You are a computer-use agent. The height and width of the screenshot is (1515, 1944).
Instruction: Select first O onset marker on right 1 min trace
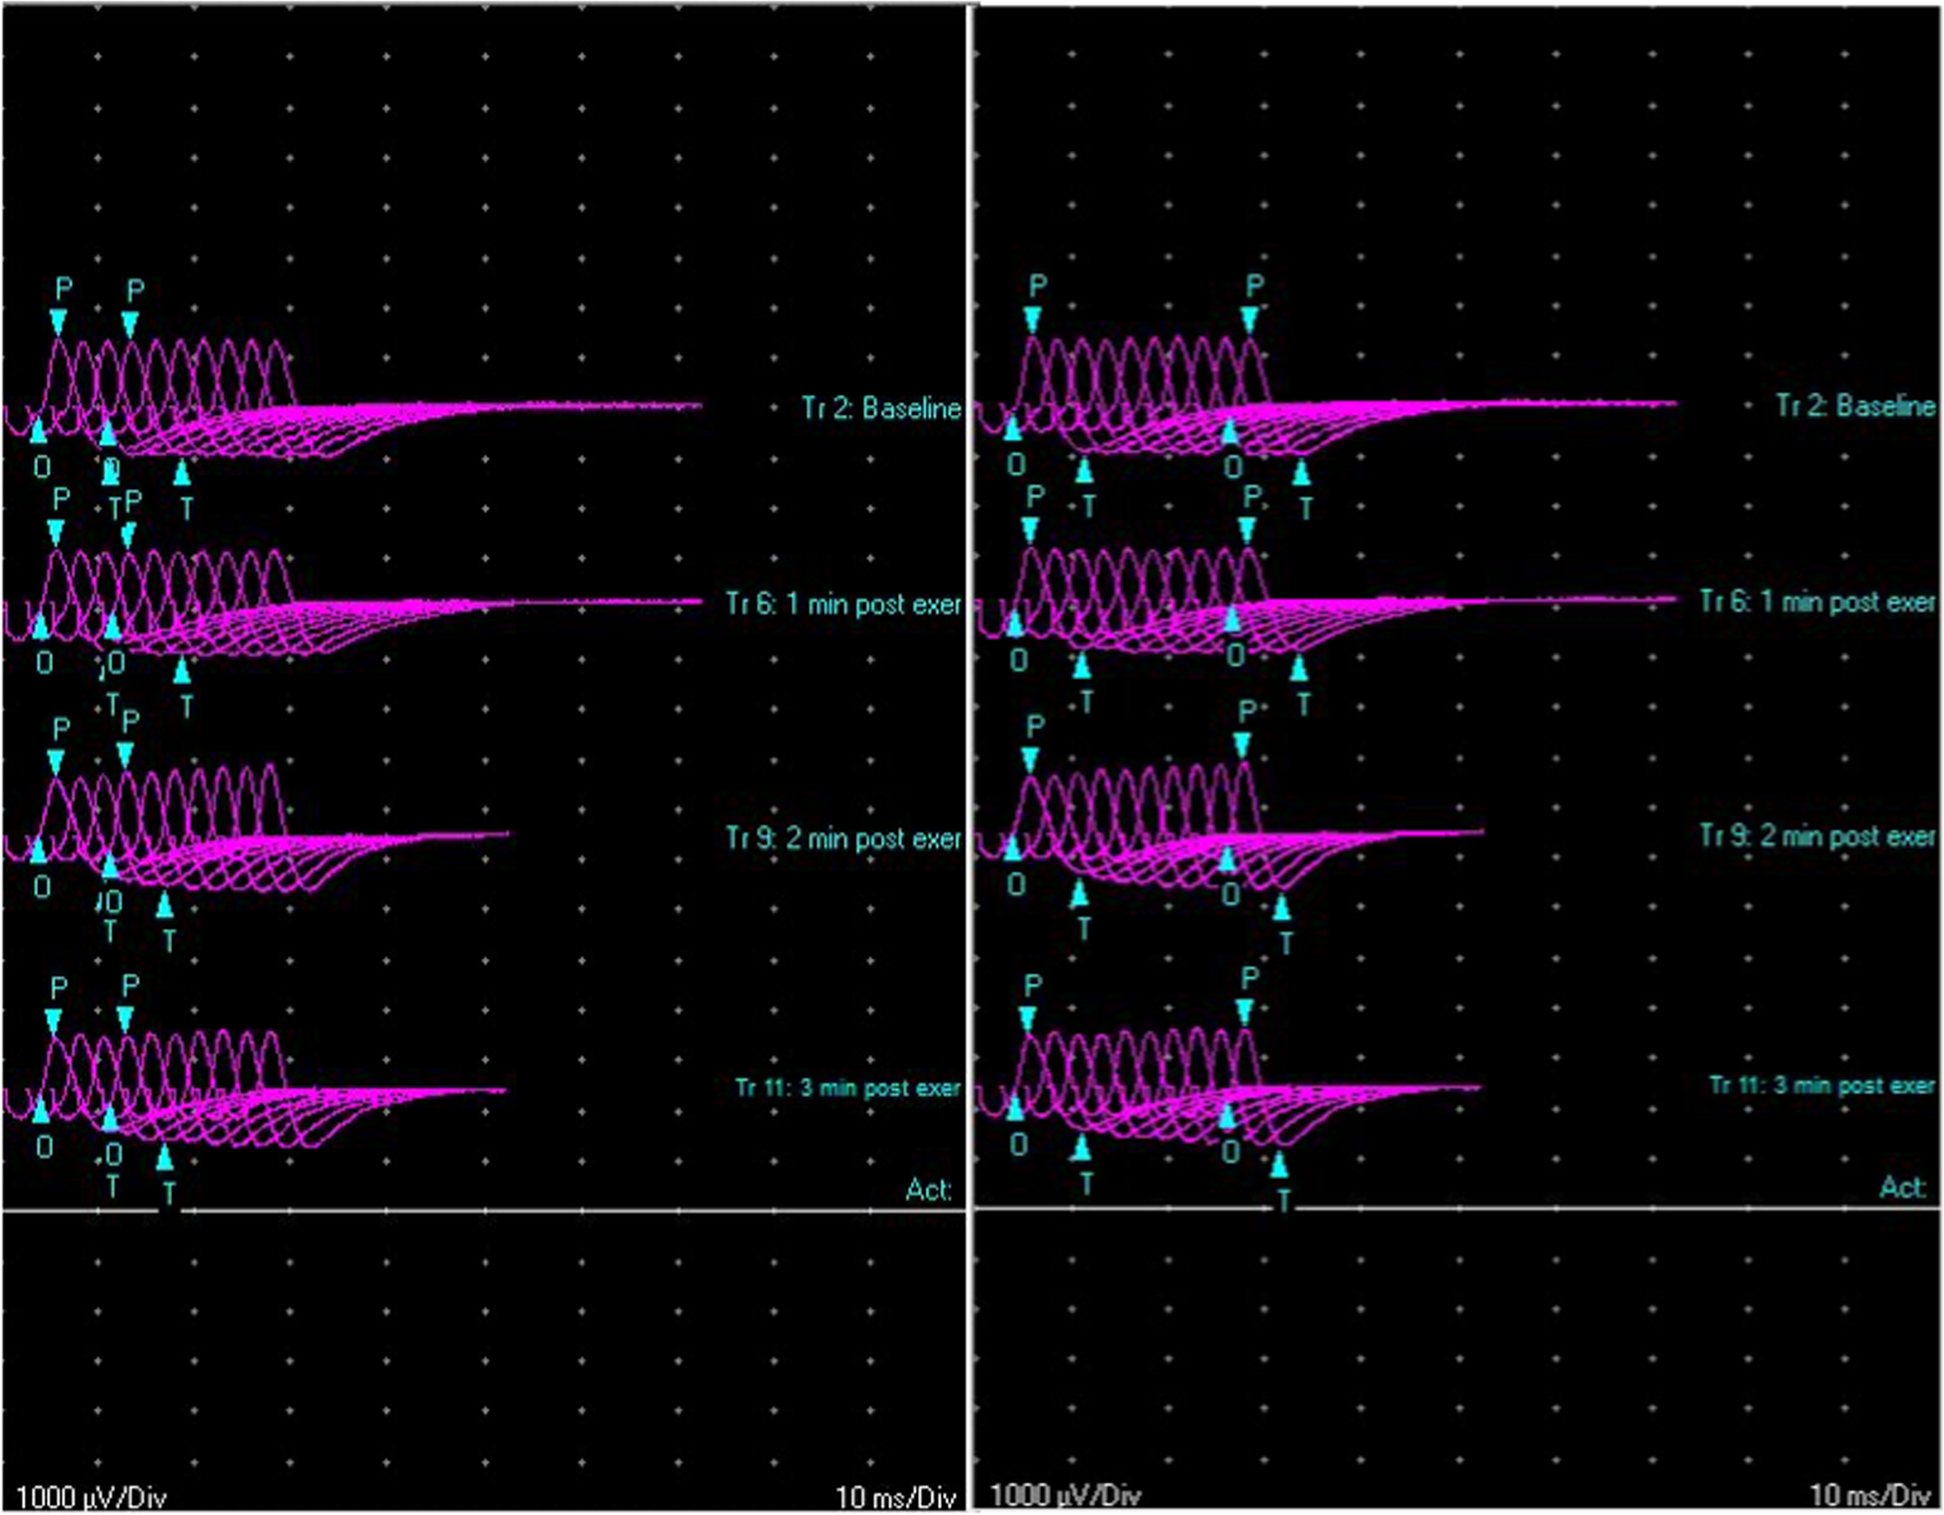point(1015,624)
